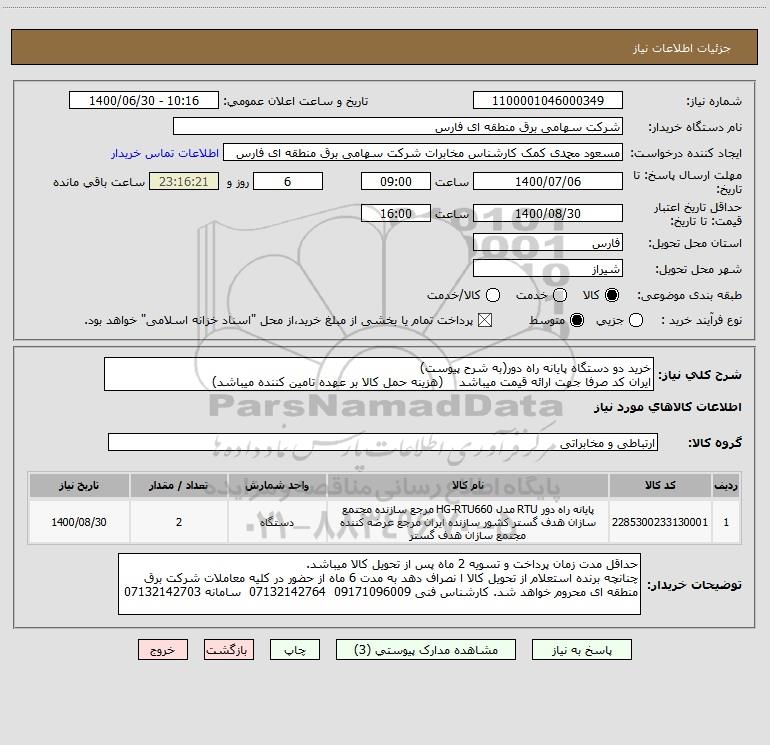The image size is (770, 745).
Task: Click the response deadline date 1400/07/06 field
Action: point(548,181)
